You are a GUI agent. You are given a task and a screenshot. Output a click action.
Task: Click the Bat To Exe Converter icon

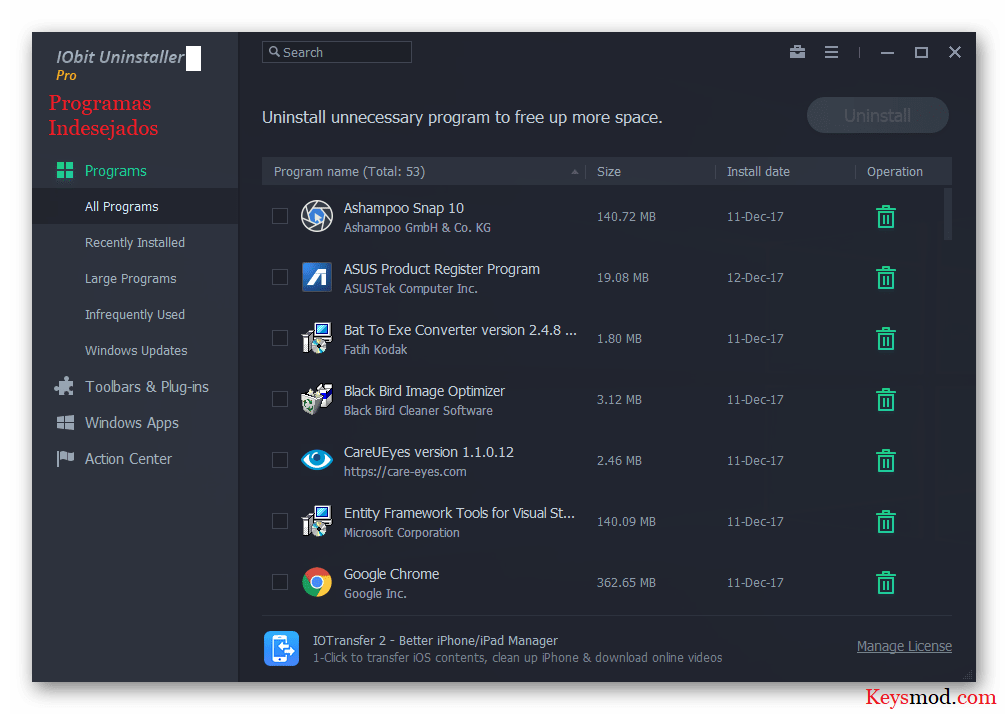point(317,339)
